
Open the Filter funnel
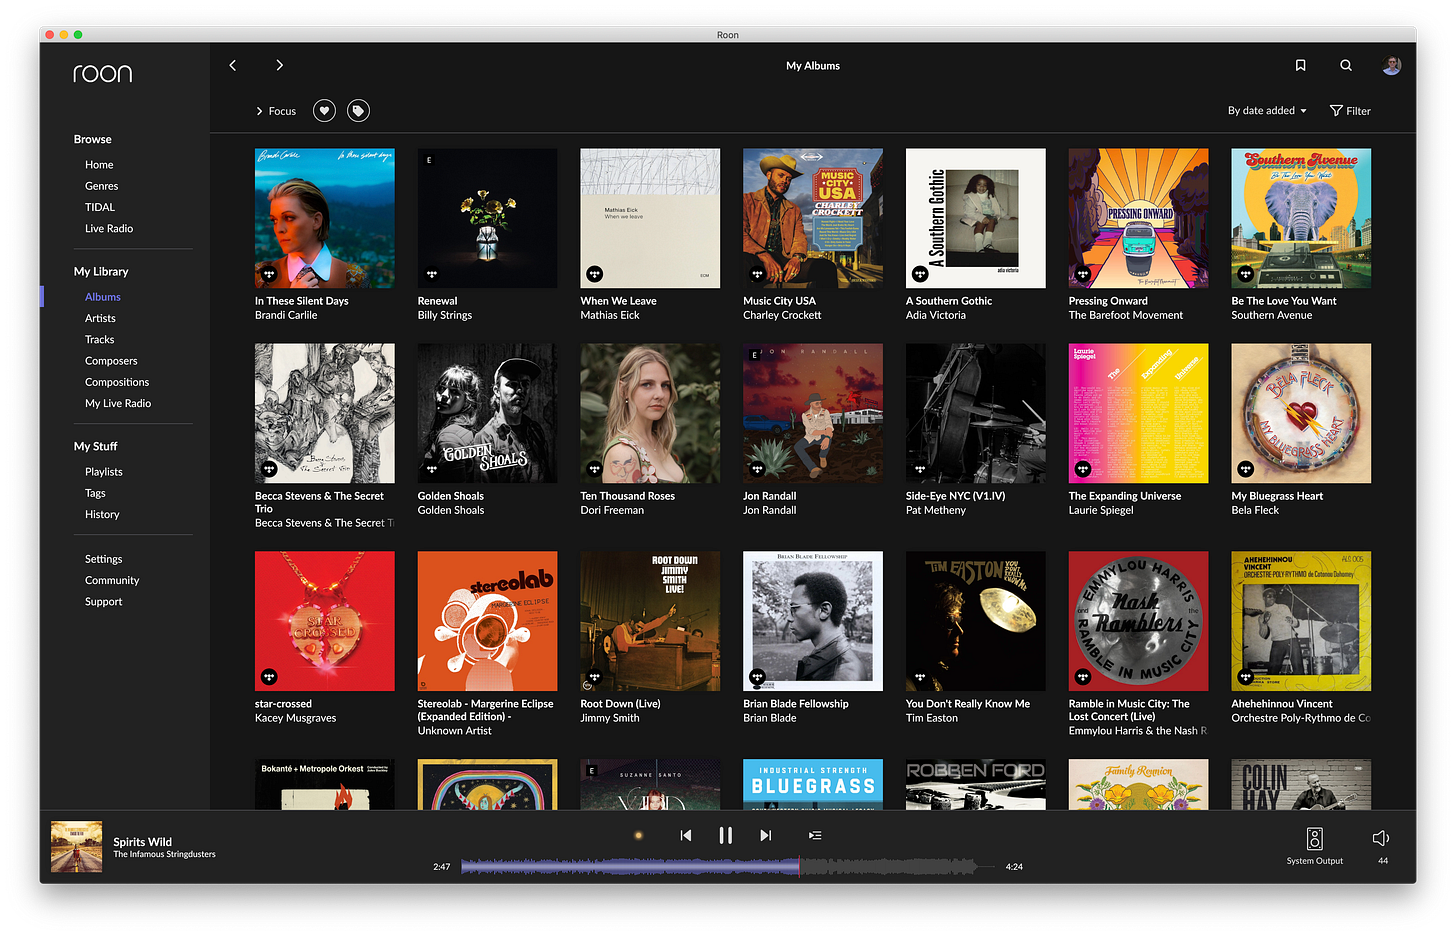tap(1350, 111)
